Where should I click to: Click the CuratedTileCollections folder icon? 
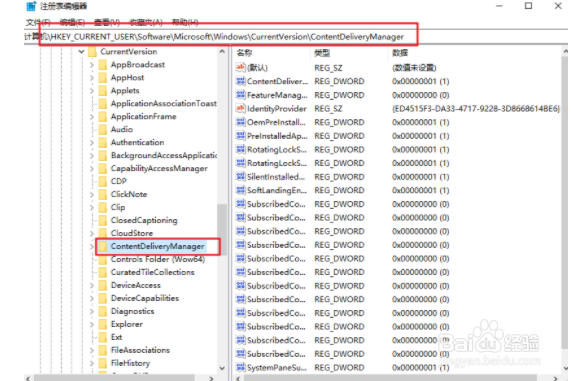[x=103, y=272]
